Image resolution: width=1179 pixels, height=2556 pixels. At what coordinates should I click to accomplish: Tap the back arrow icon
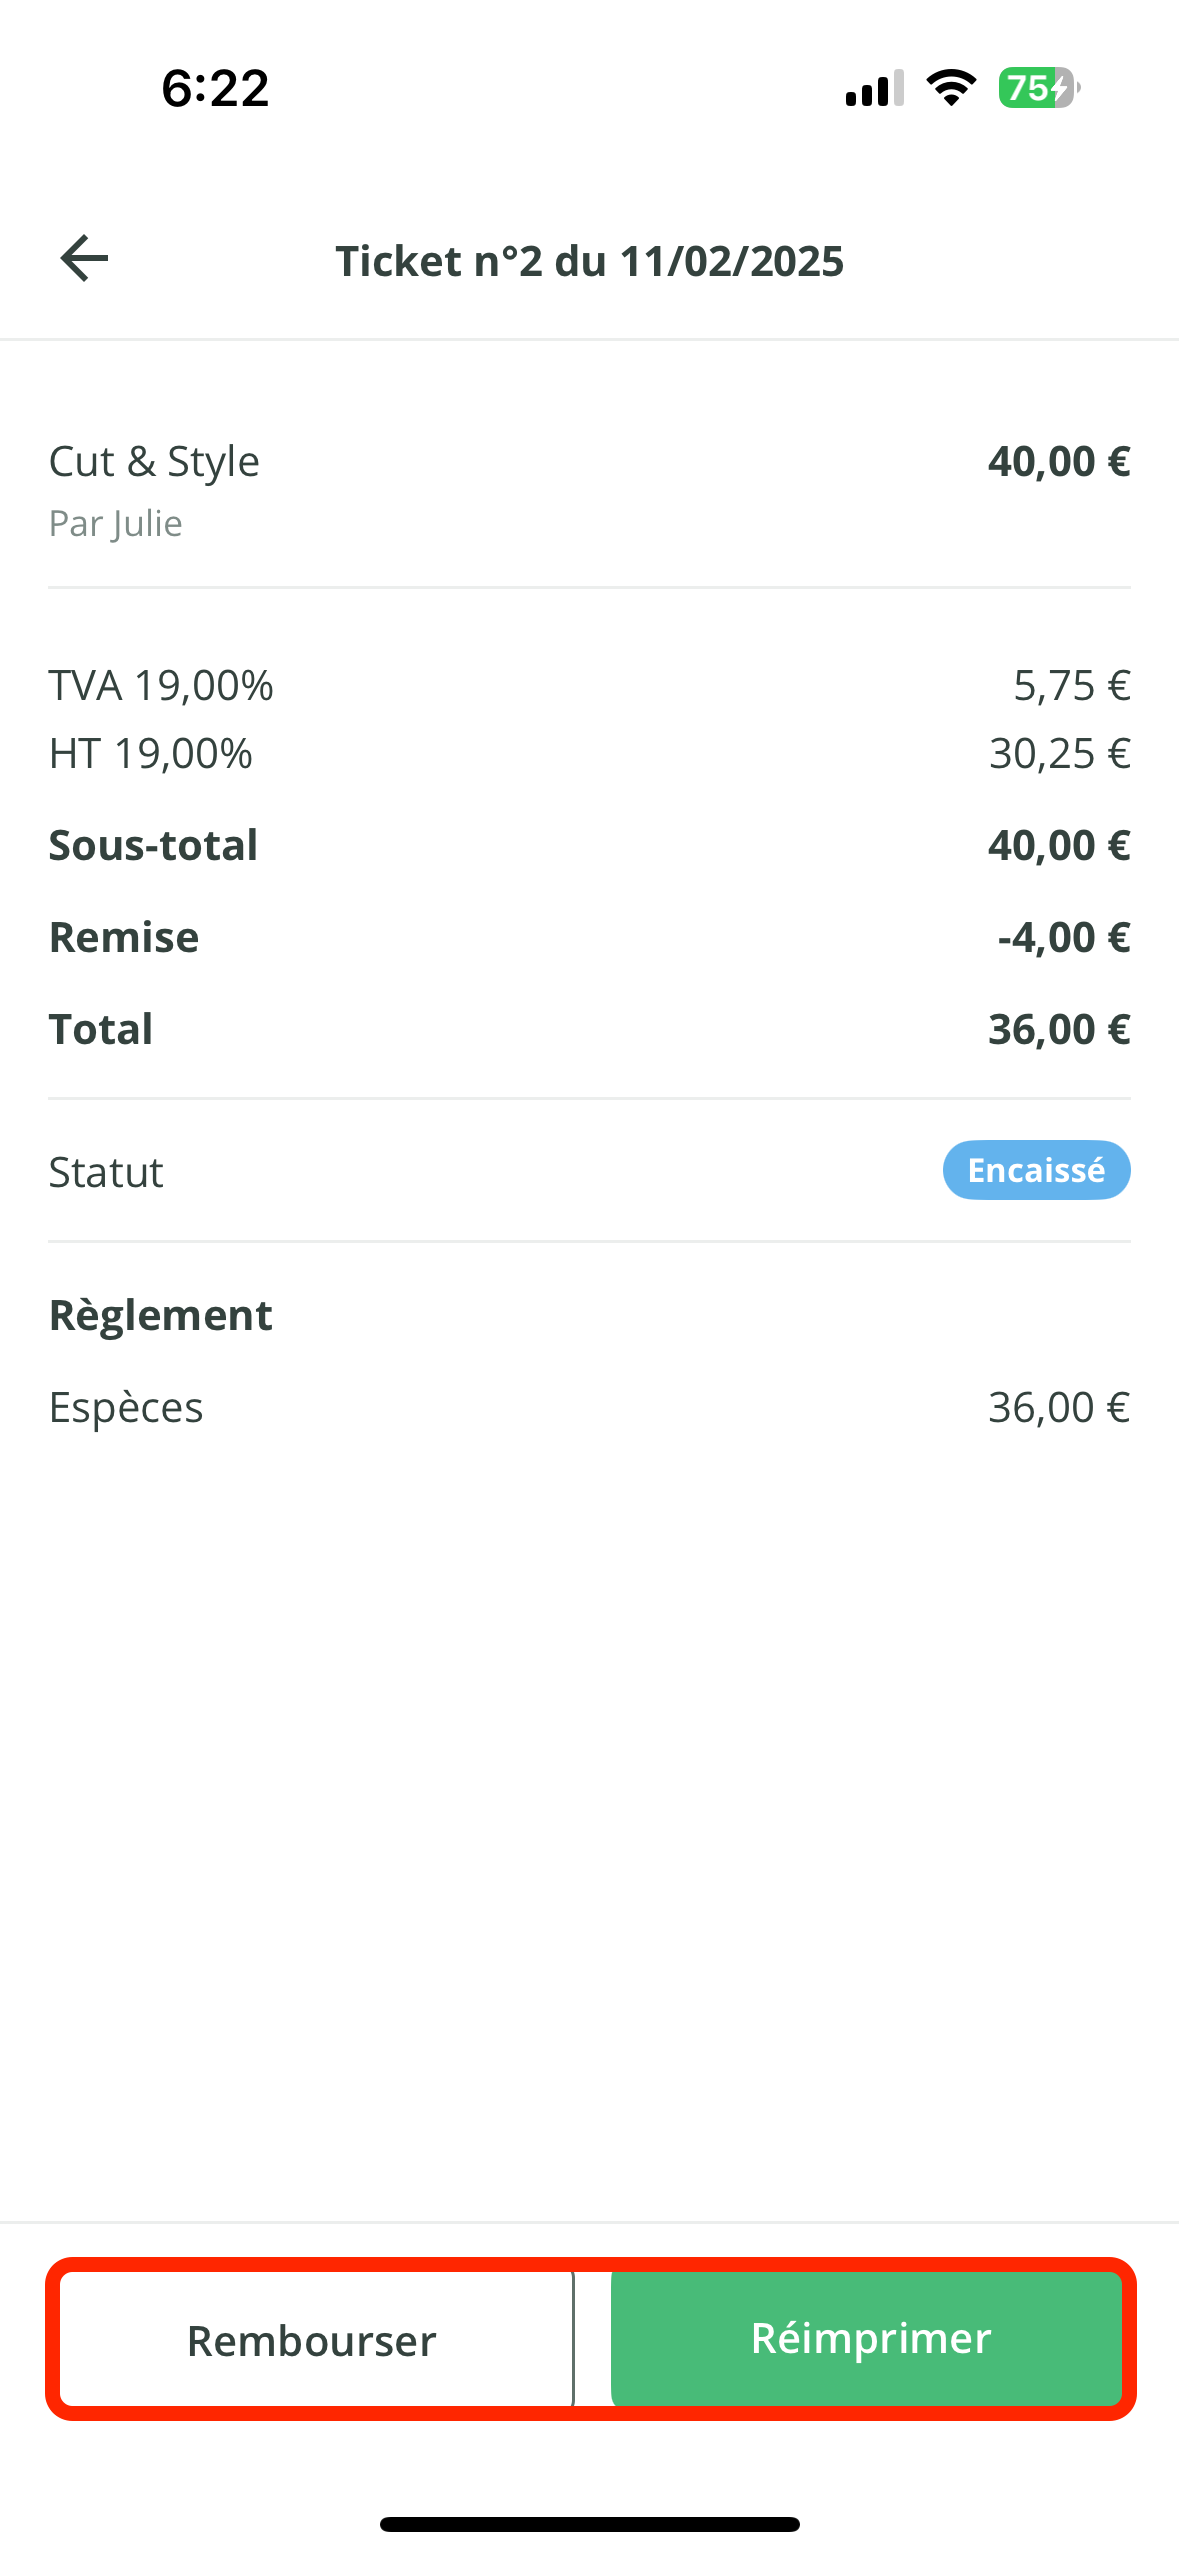click(x=84, y=259)
